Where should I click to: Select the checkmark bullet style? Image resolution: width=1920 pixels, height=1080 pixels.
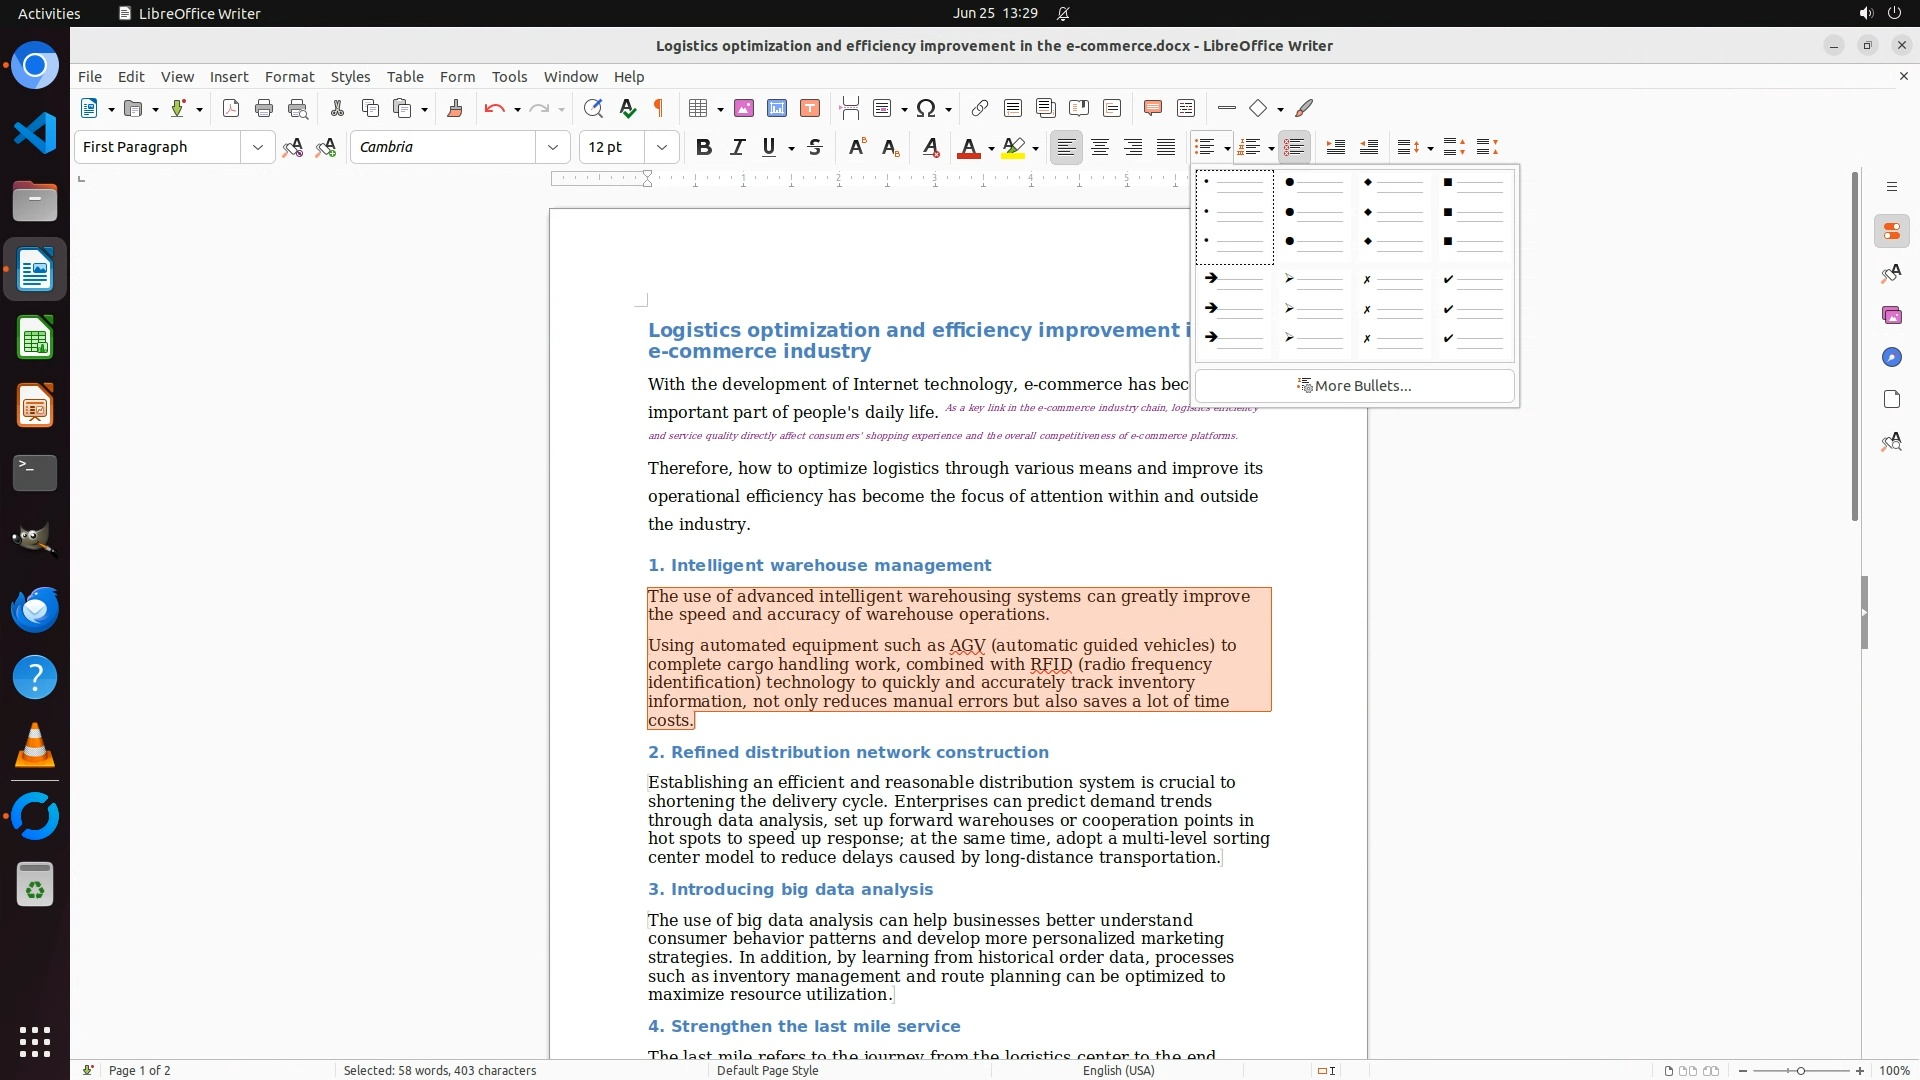[1474, 310]
